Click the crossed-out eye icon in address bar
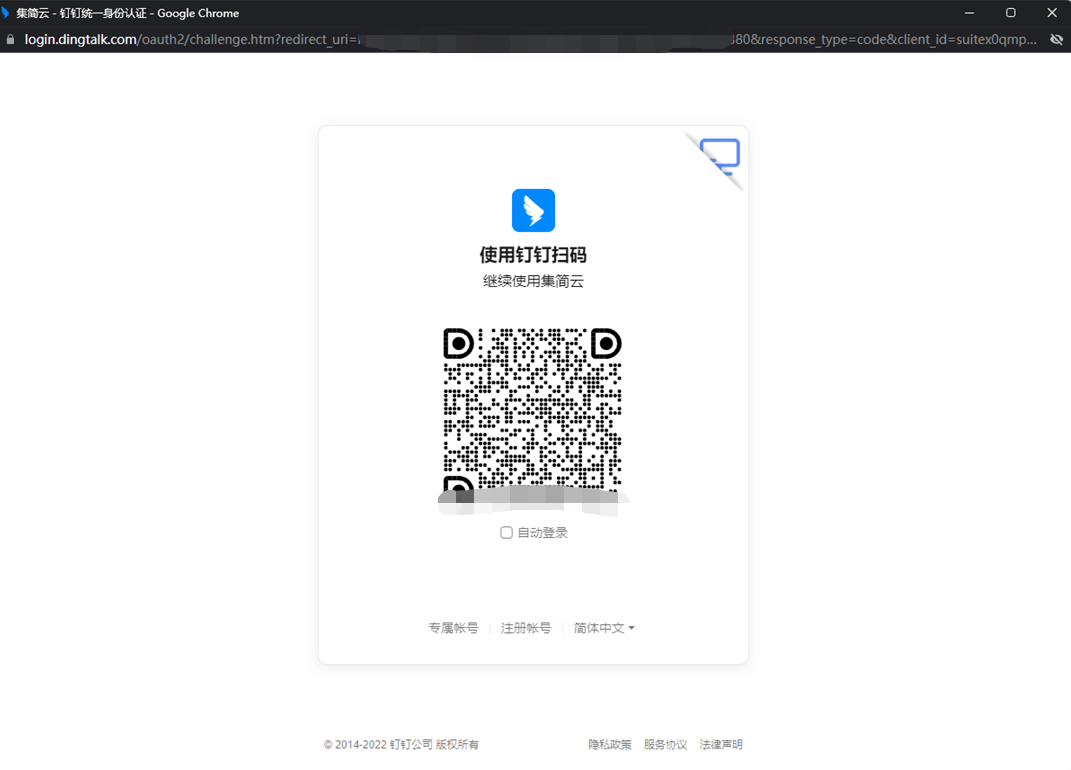The image size is (1071, 770). [1056, 39]
